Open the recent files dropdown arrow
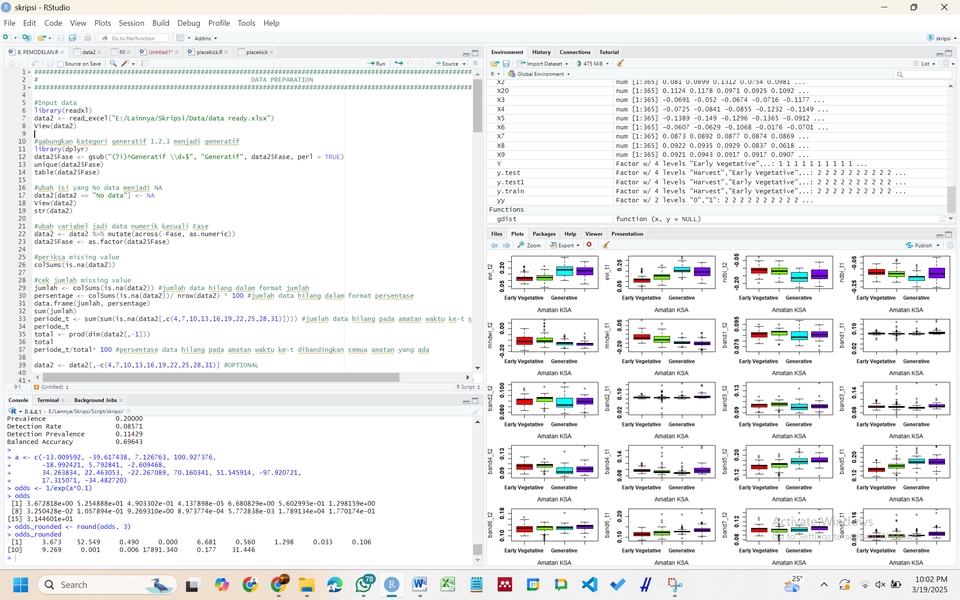This screenshot has height=600, width=960. 50,38
